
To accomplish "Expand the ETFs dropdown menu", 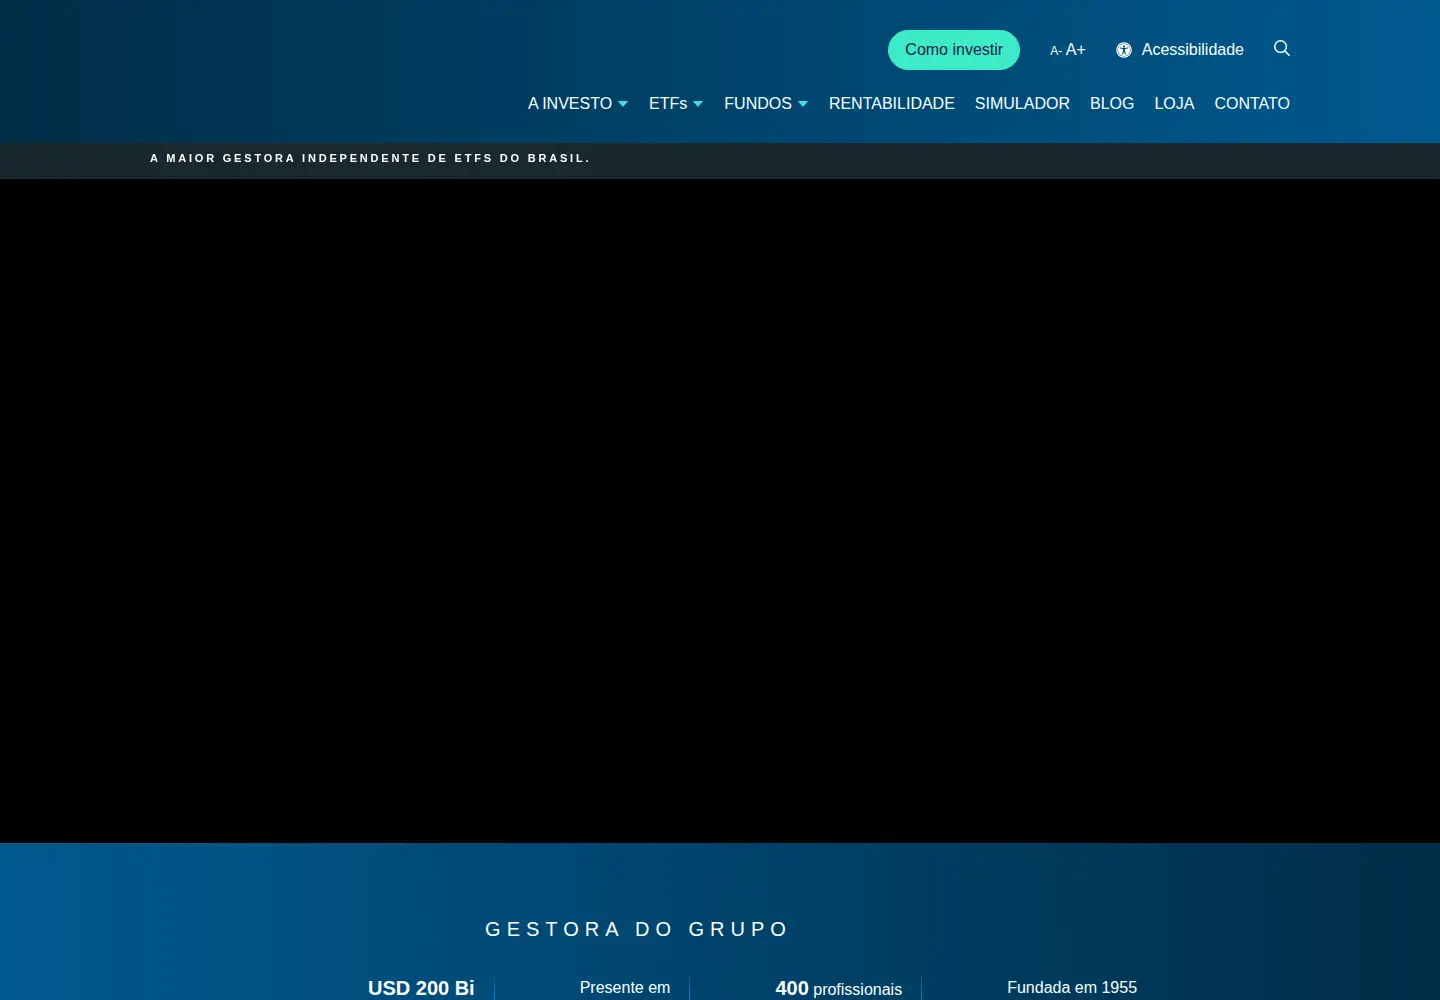I will pos(676,103).
